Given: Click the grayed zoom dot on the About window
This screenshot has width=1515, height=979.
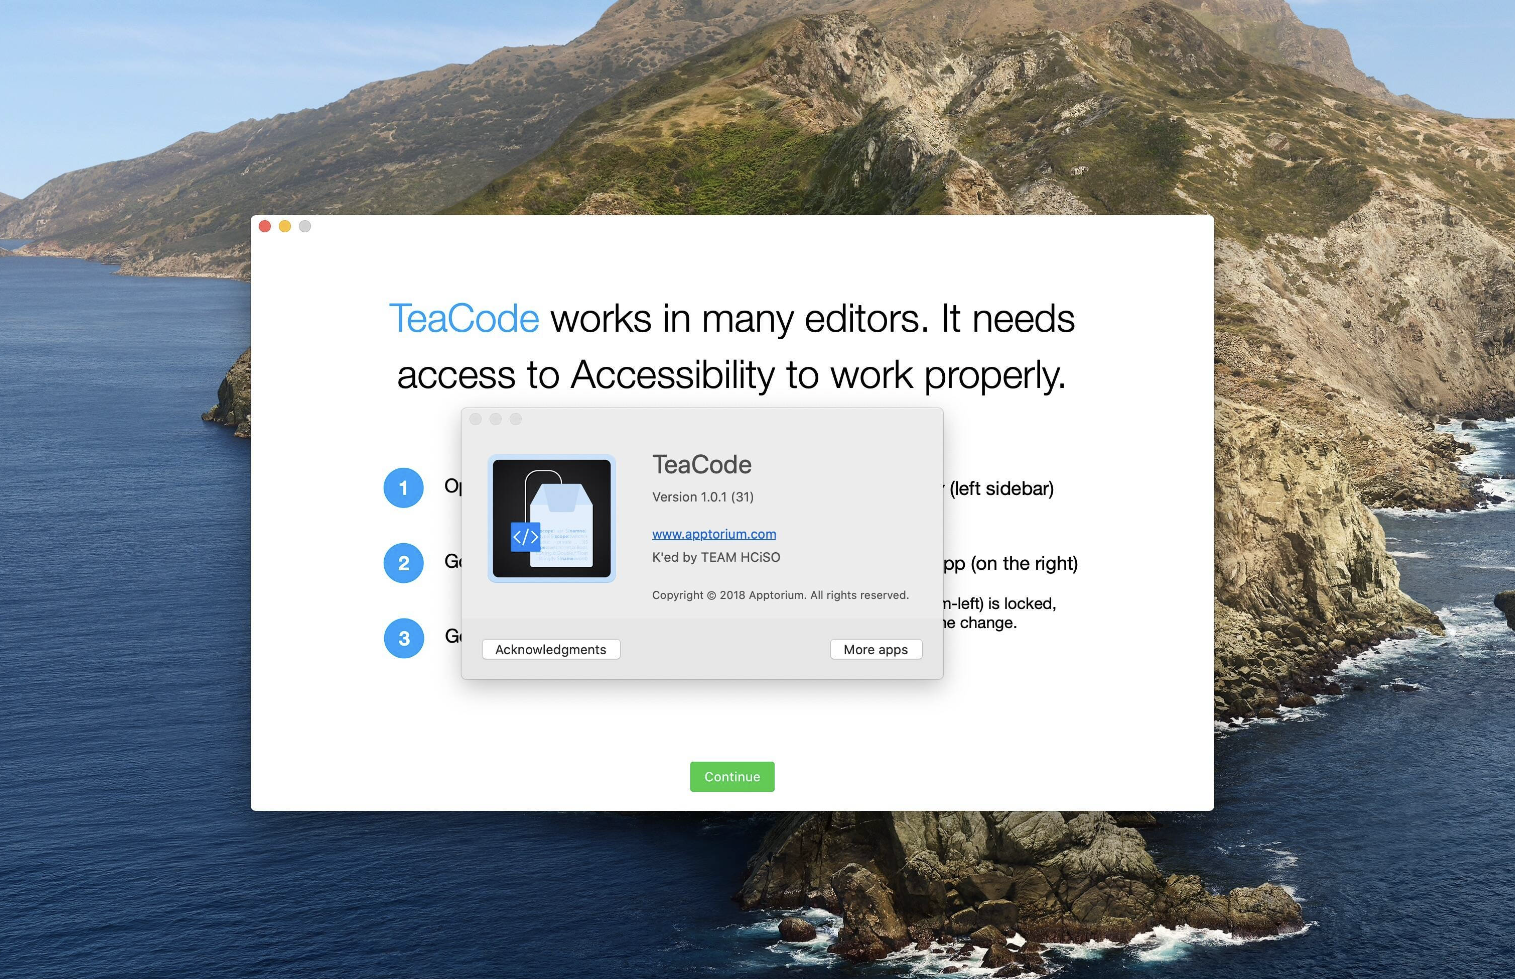Looking at the screenshot, I should pos(516,419).
